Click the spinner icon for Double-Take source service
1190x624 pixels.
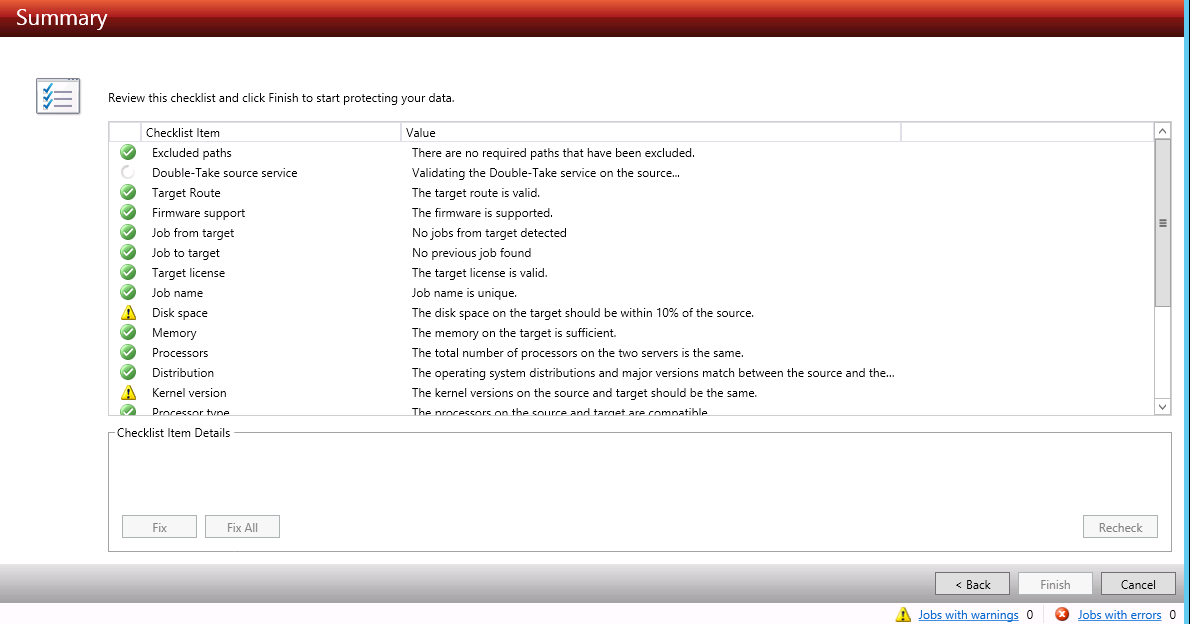click(x=128, y=172)
